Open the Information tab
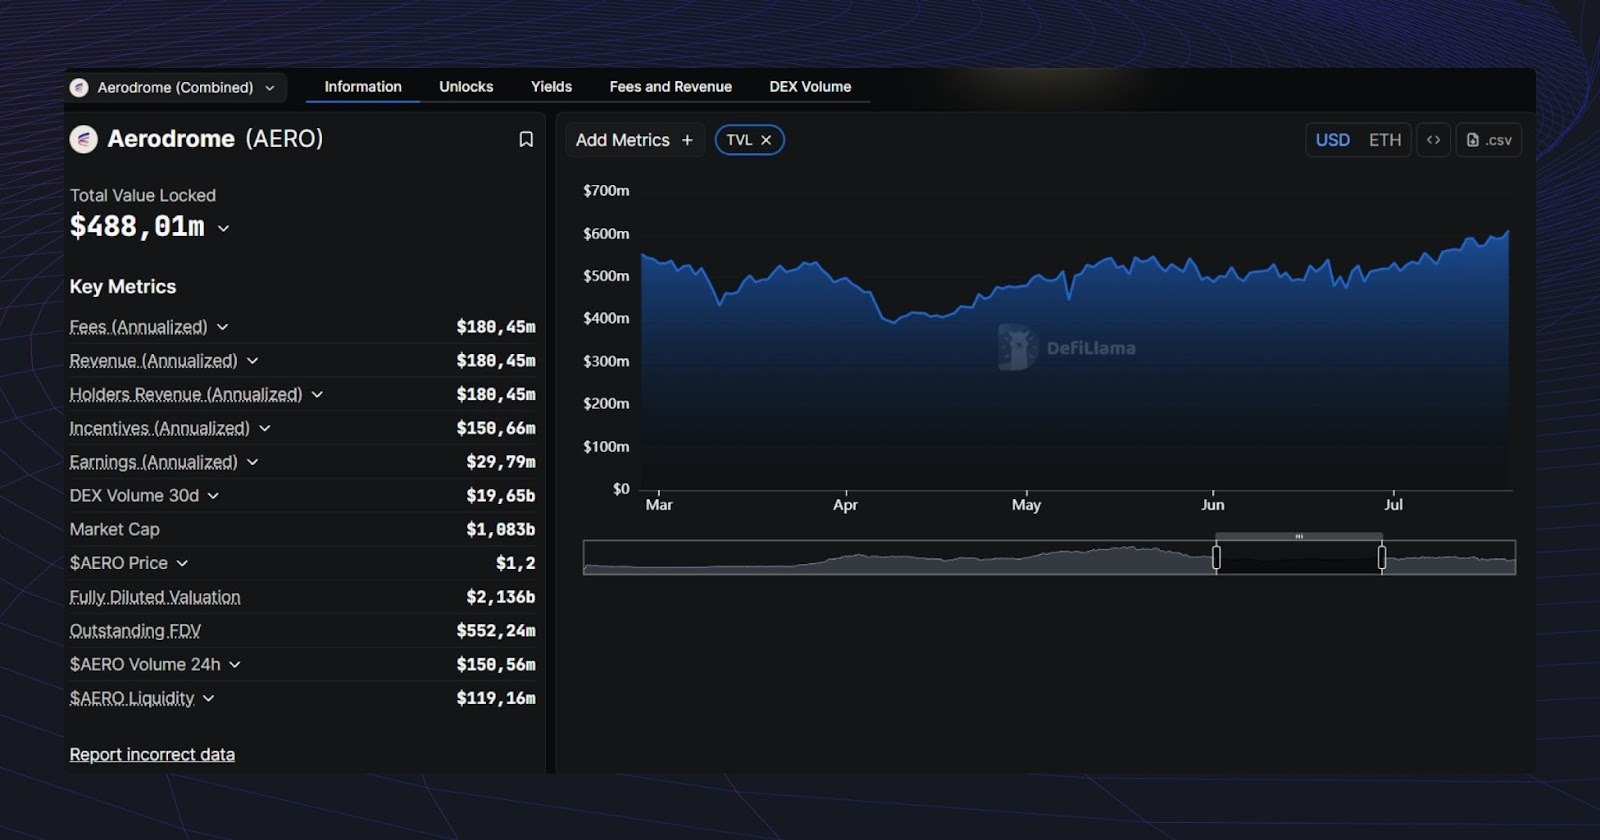Image resolution: width=1600 pixels, height=840 pixels. (x=363, y=87)
